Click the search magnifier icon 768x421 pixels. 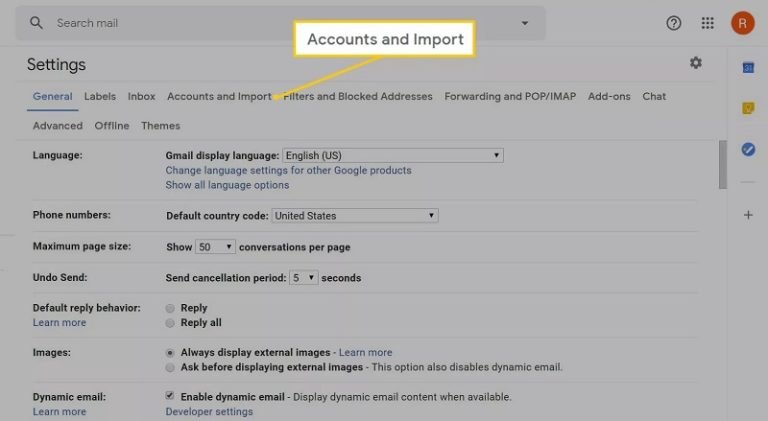coord(37,23)
